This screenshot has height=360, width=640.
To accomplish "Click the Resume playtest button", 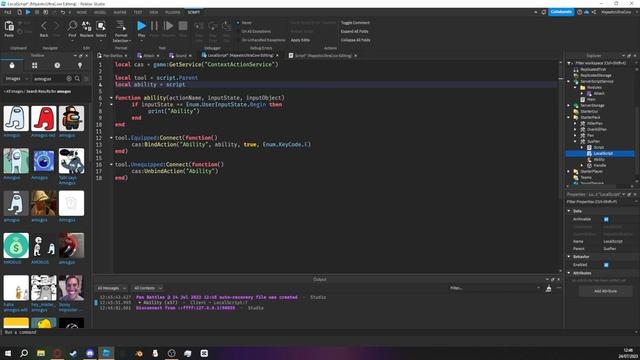I will point(168,26).
